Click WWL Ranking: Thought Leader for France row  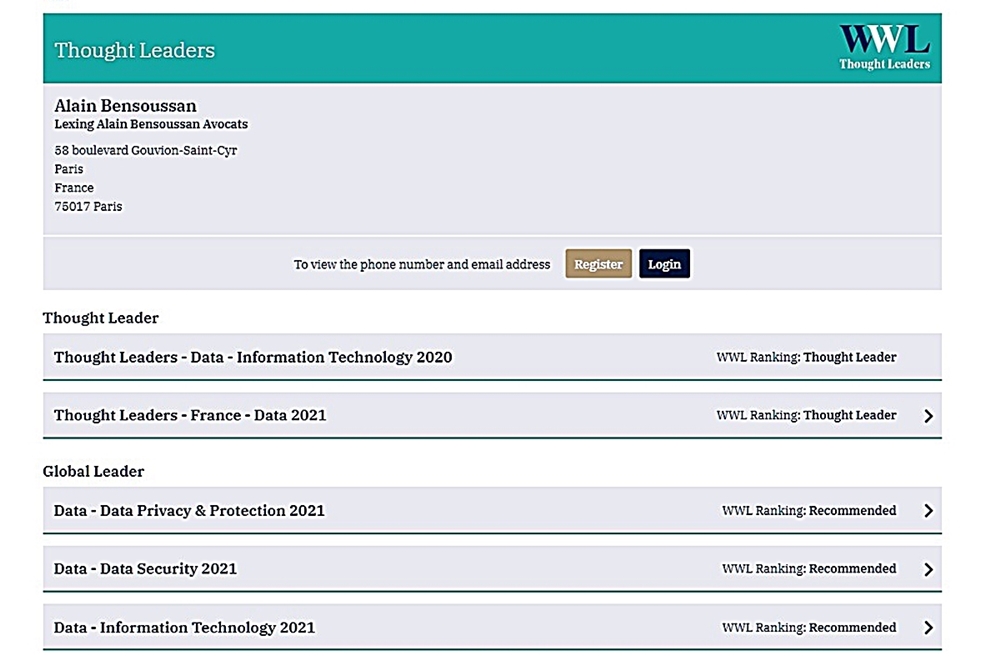pyautogui.click(x=806, y=415)
